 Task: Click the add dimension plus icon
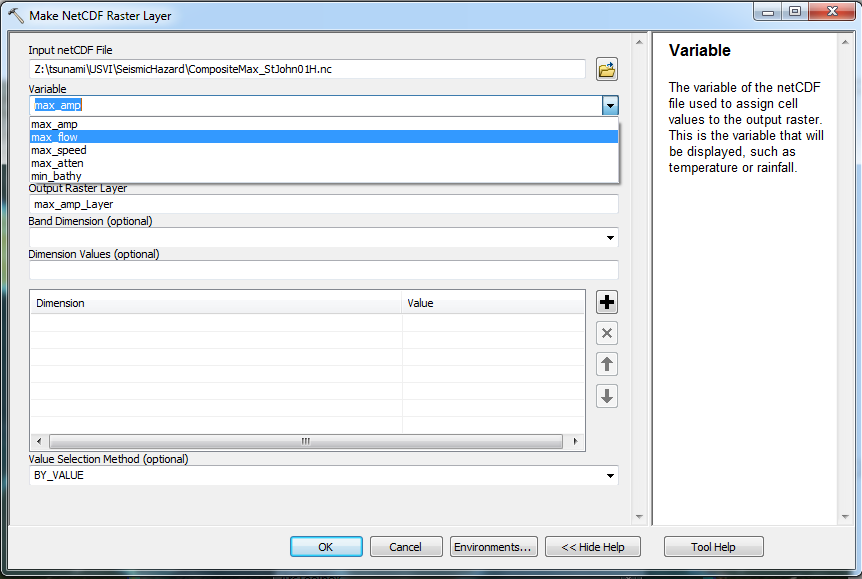606,302
